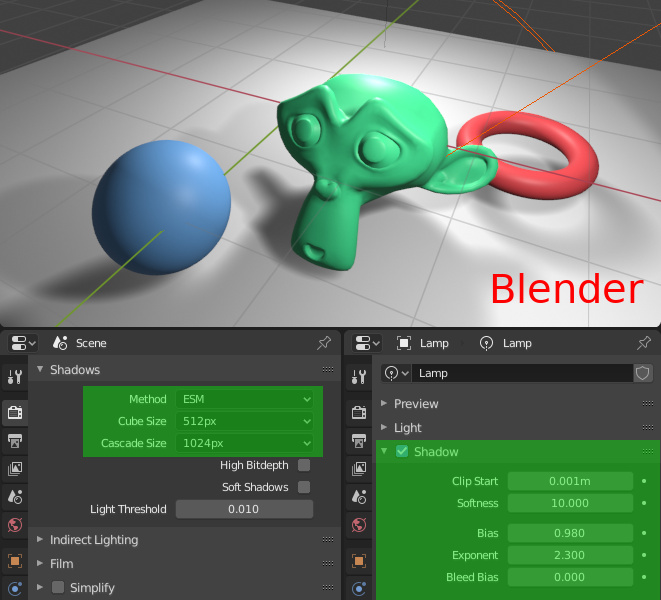Pin the Scene properties panel

tap(324, 343)
